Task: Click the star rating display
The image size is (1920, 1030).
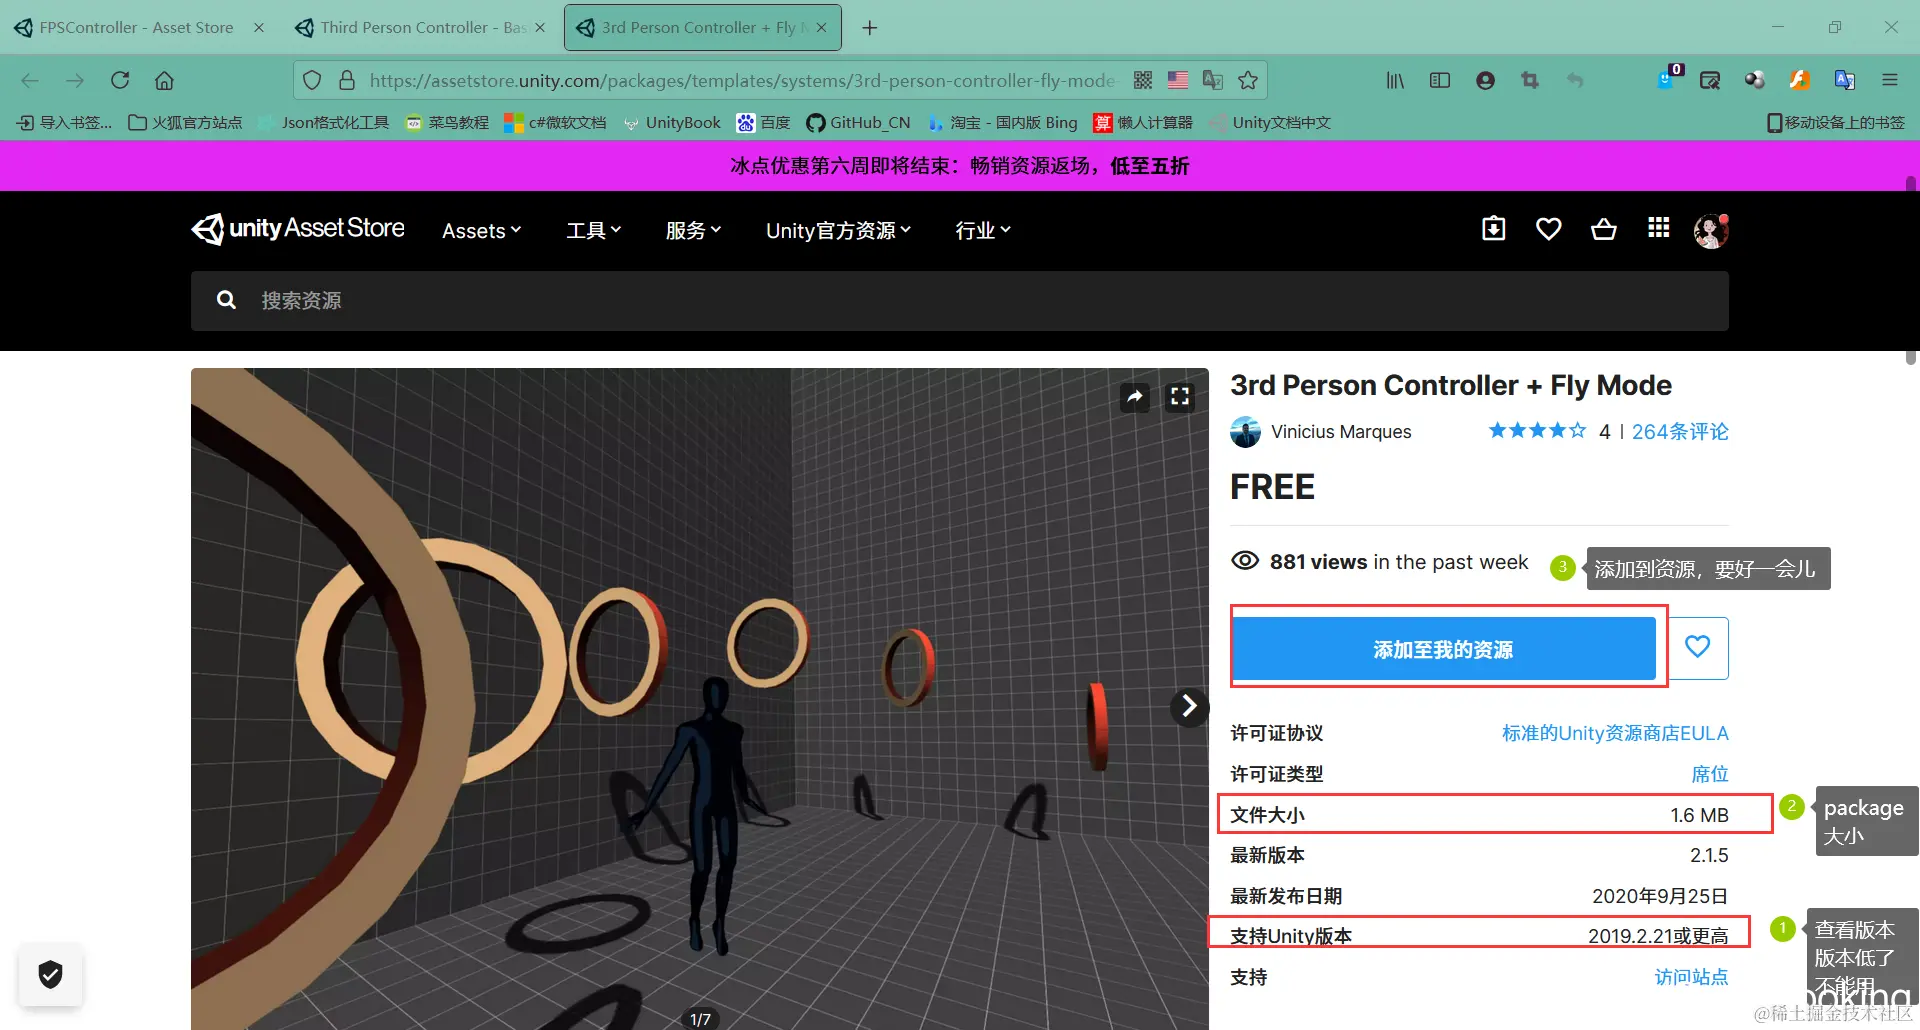Action: click(1537, 431)
